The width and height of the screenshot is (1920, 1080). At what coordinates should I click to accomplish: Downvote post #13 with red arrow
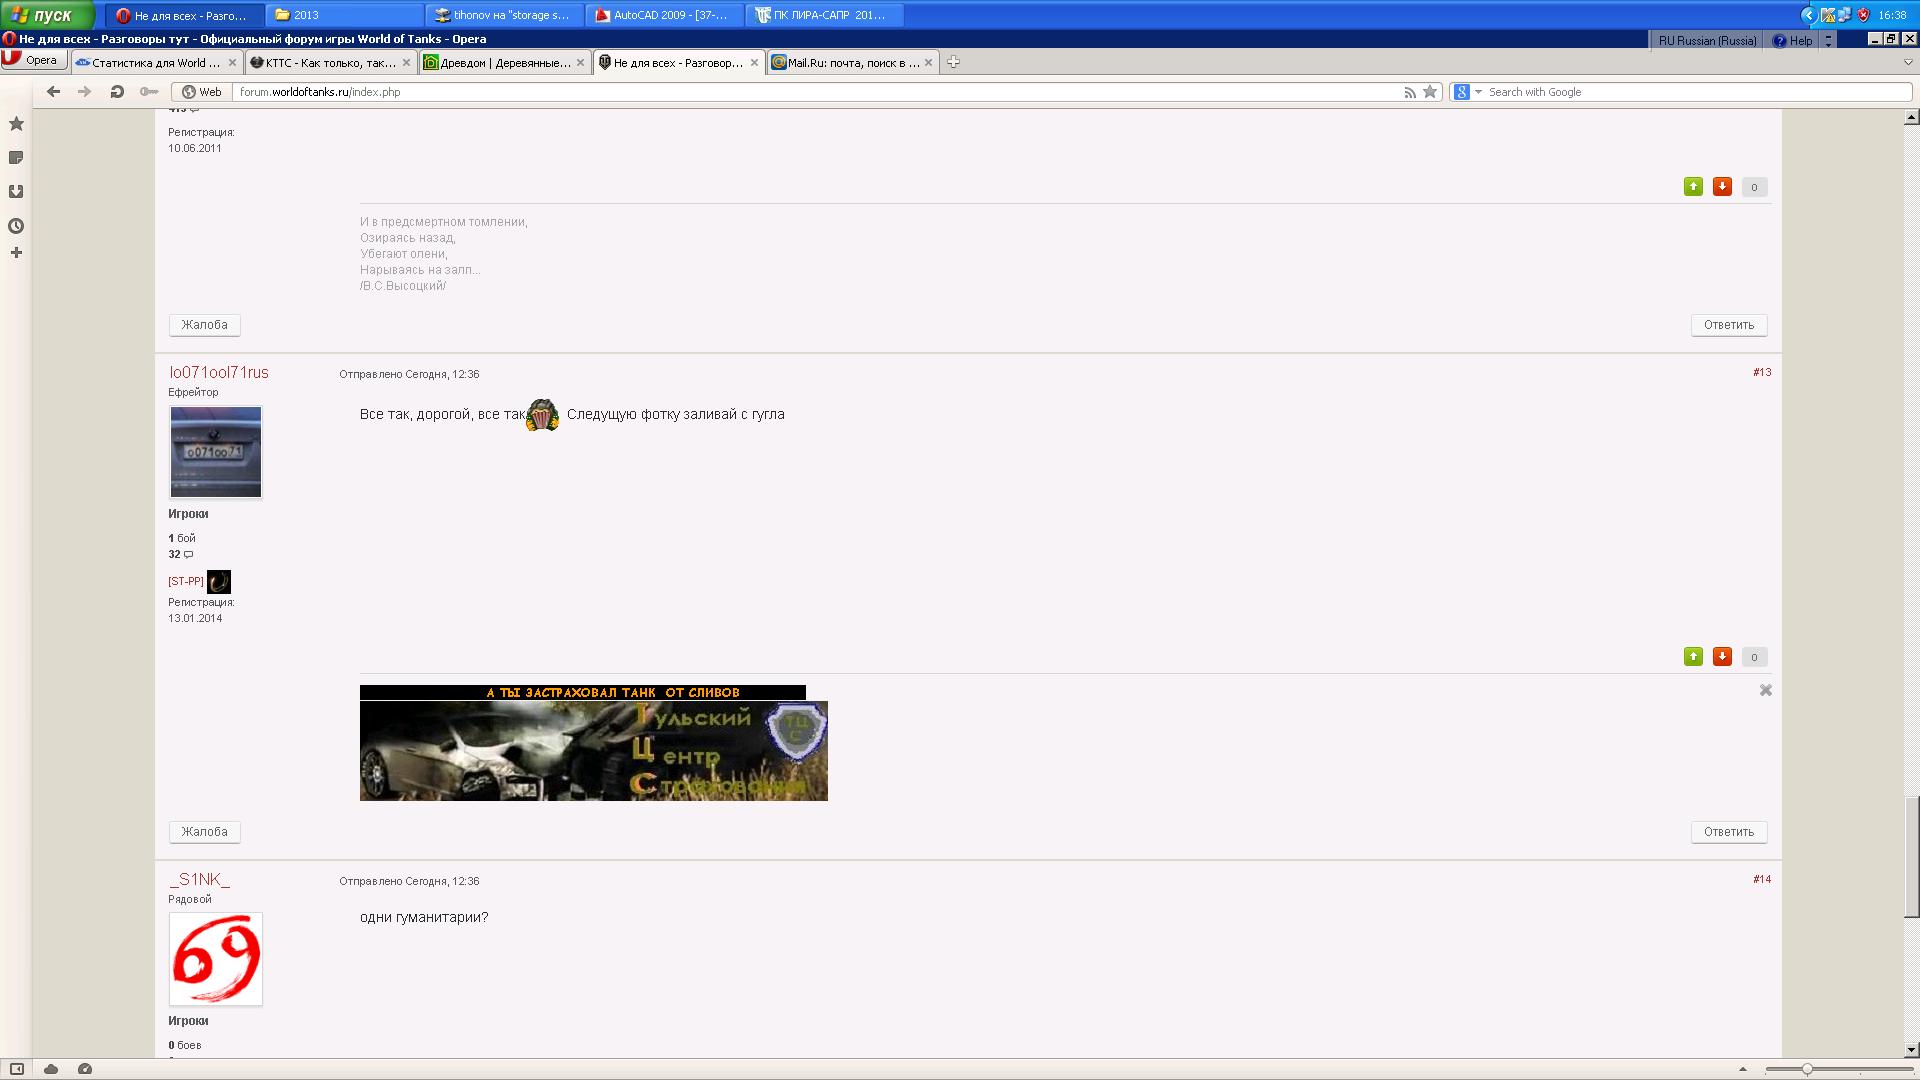click(x=1722, y=657)
